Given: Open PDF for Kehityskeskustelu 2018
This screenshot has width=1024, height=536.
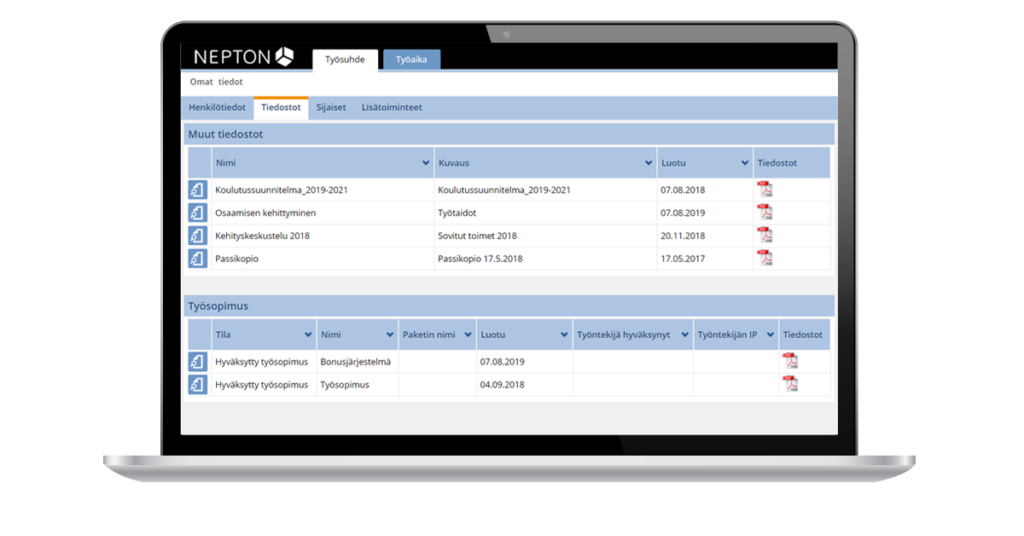Looking at the screenshot, I should (x=764, y=235).
